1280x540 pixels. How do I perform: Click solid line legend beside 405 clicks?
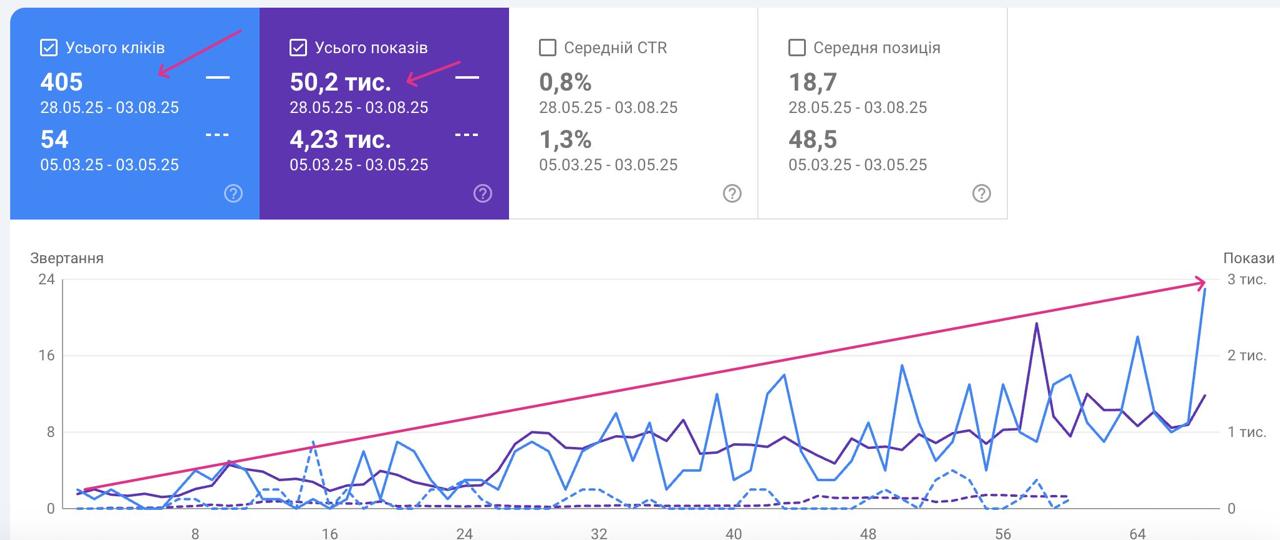217,77
